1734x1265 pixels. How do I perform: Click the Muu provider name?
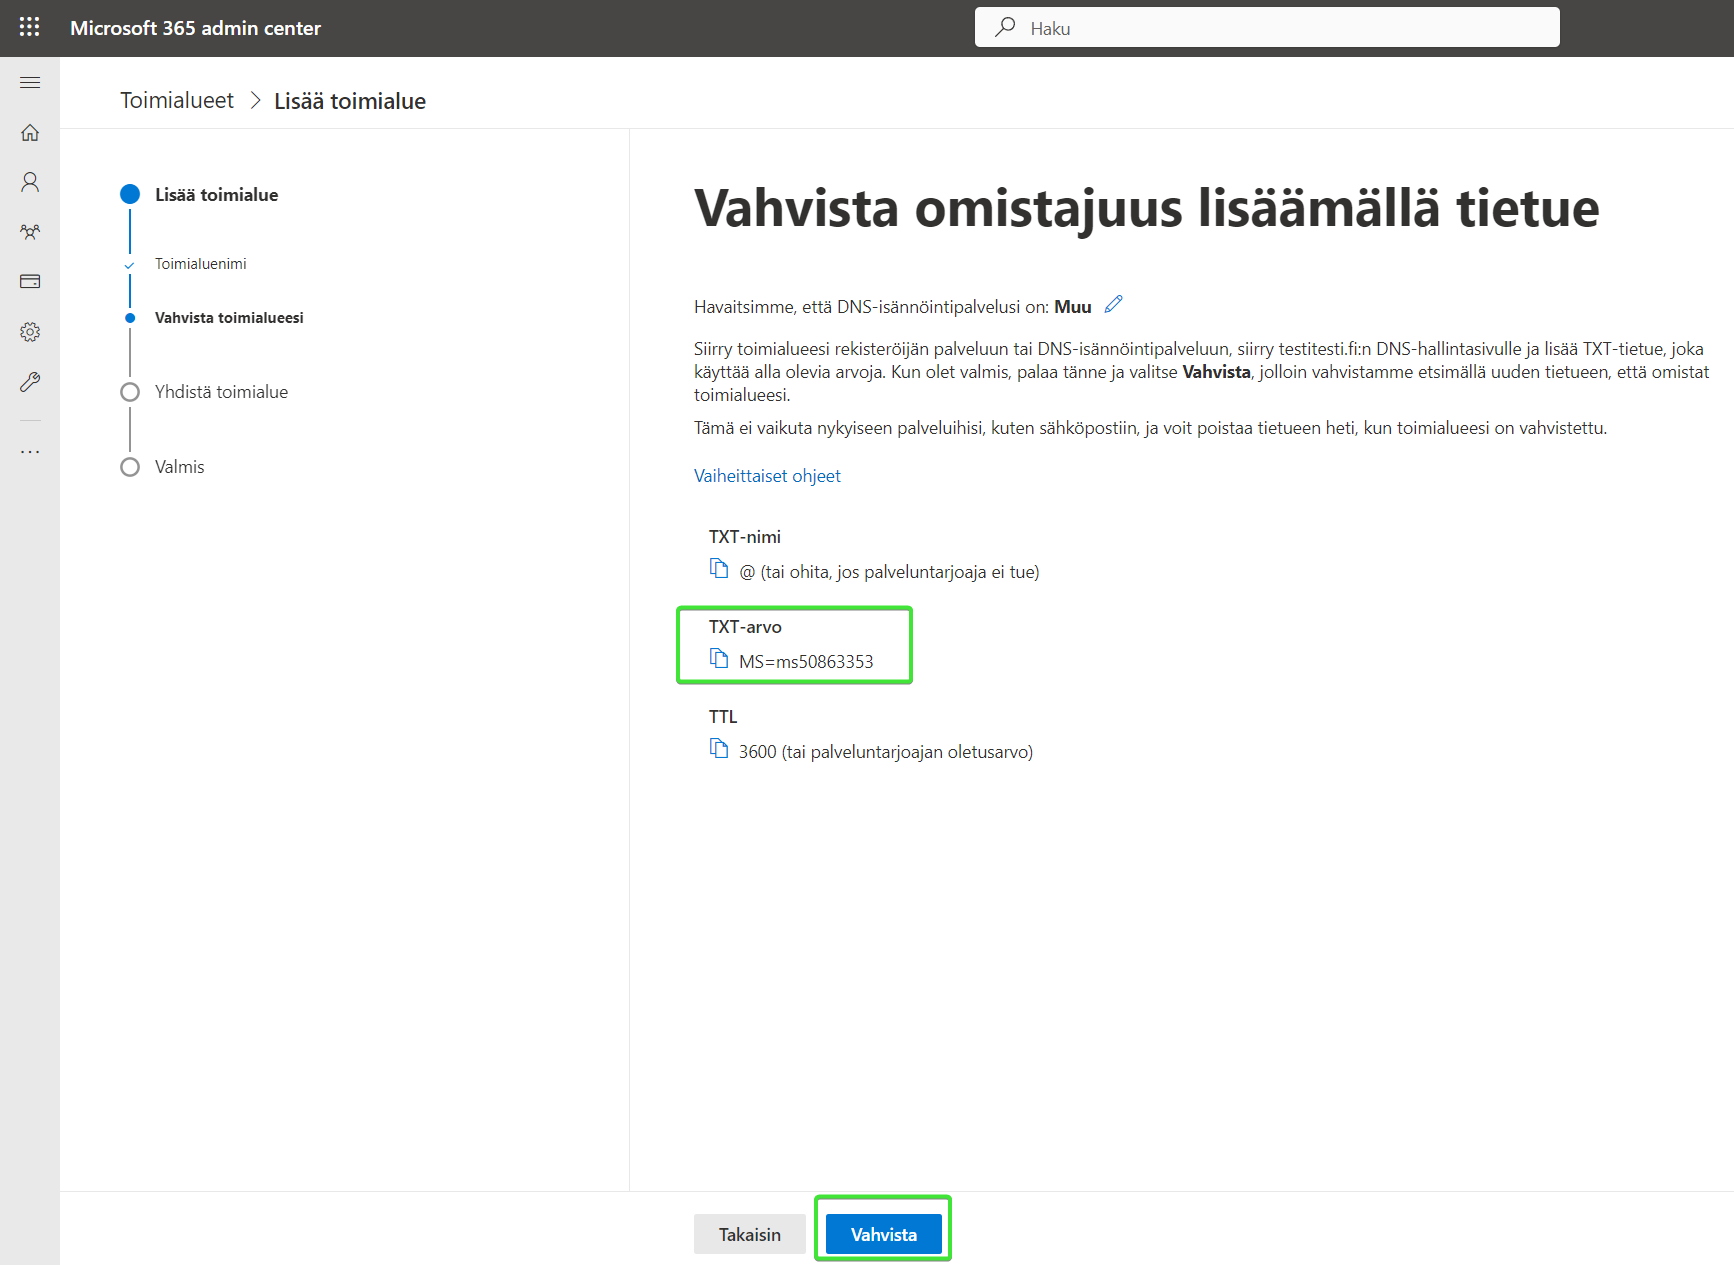(1073, 307)
